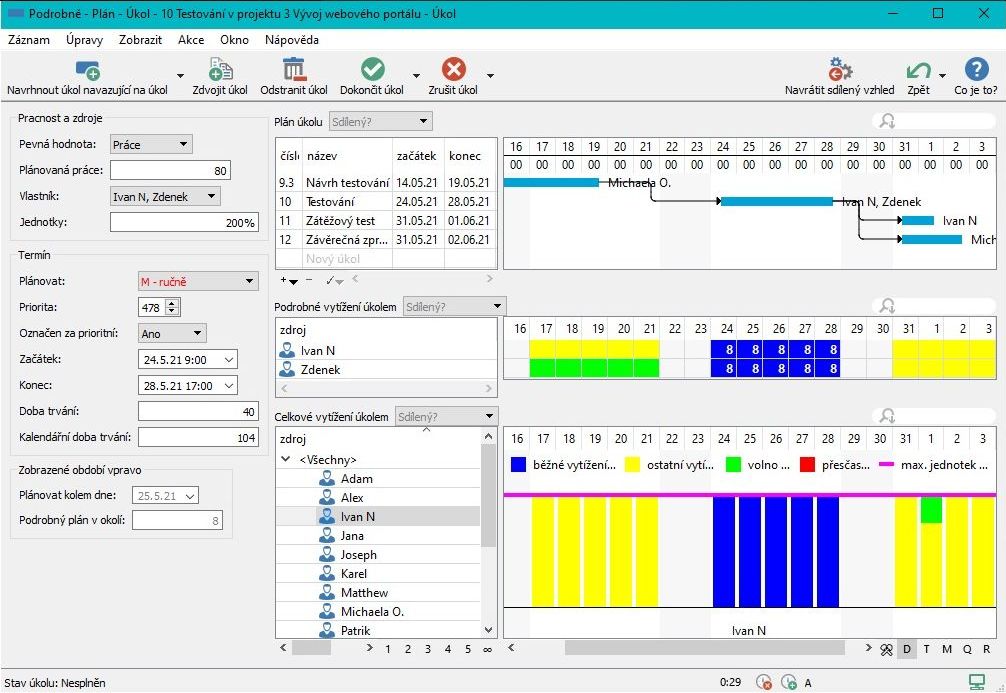
Task: Click the Plánovaná práce field
Action: point(170,170)
